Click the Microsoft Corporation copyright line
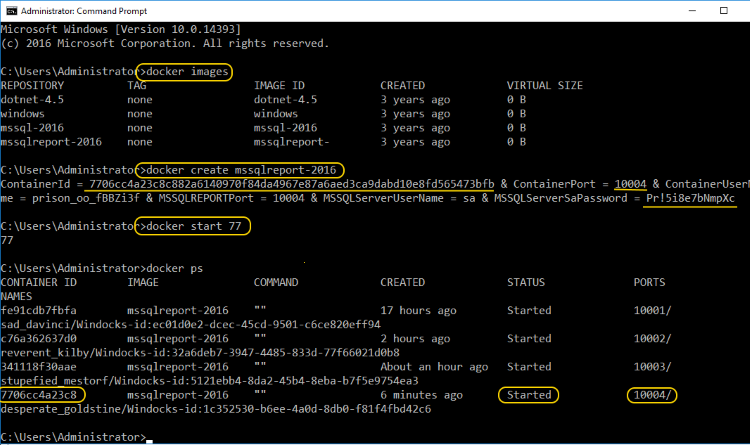Image resolution: width=750 pixels, height=445 pixels. coord(165,44)
